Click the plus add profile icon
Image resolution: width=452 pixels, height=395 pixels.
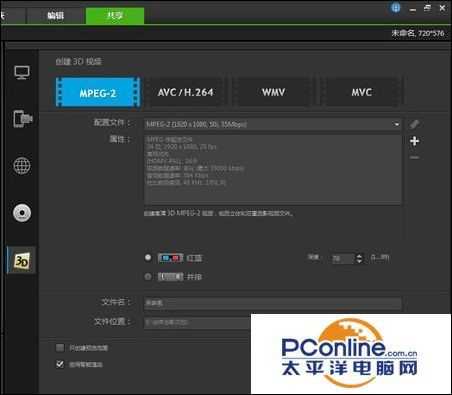coord(414,141)
